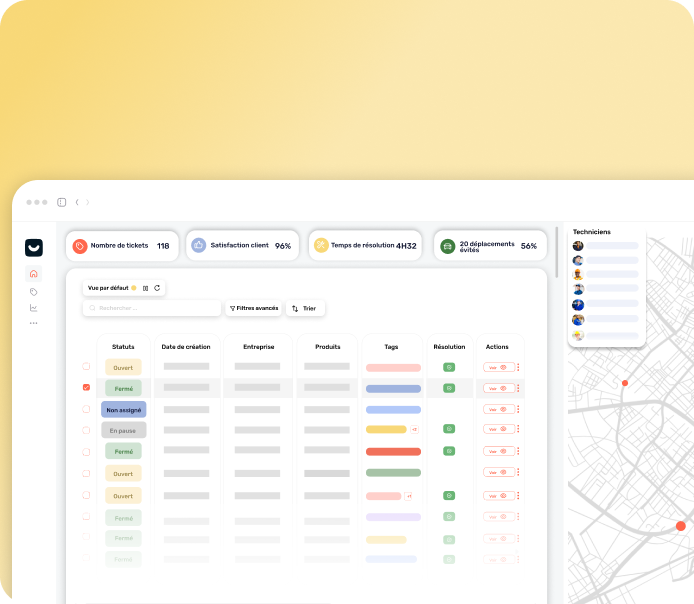Screen dimensions: 694x604
Task: Click the Voir button in the En pause row
Action: pos(499,429)
